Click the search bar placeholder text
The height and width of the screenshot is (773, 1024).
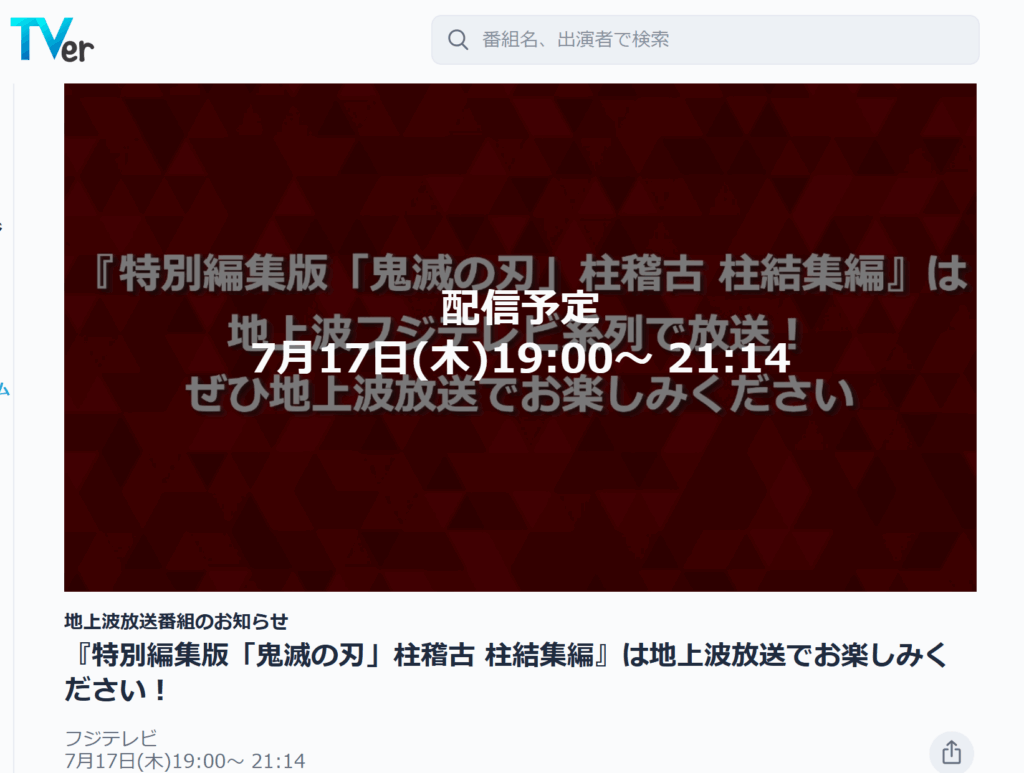(x=575, y=40)
